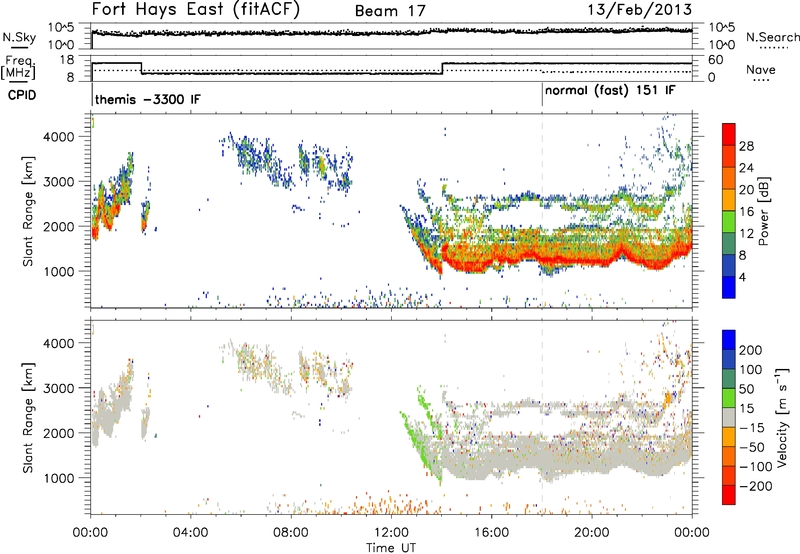Click the dotted line sample under "N.Search"
Viewport: 800px width, 554px height.
click(x=774, y=48)
